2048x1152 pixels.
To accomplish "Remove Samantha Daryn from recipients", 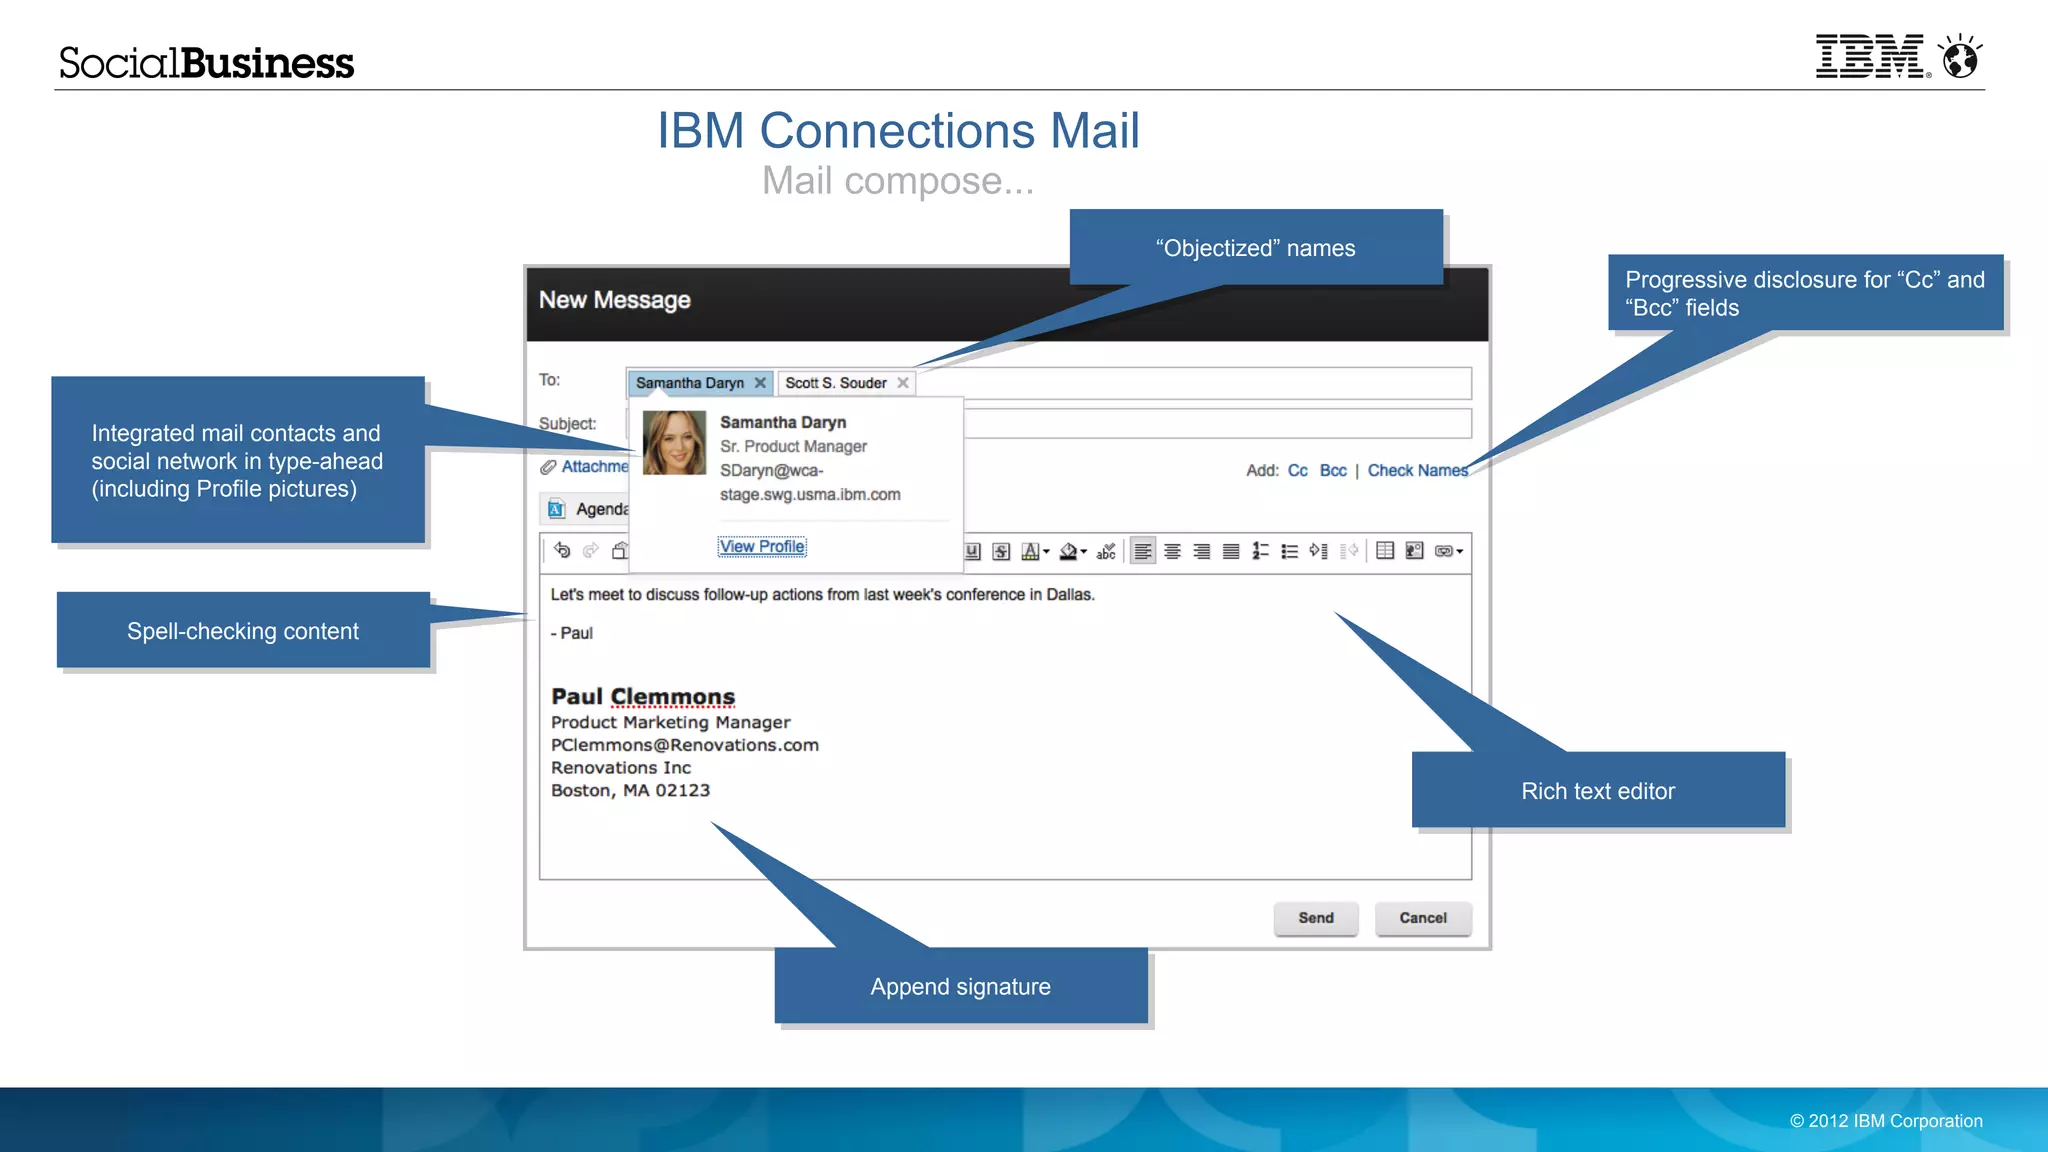I will (x=760, y=383).
